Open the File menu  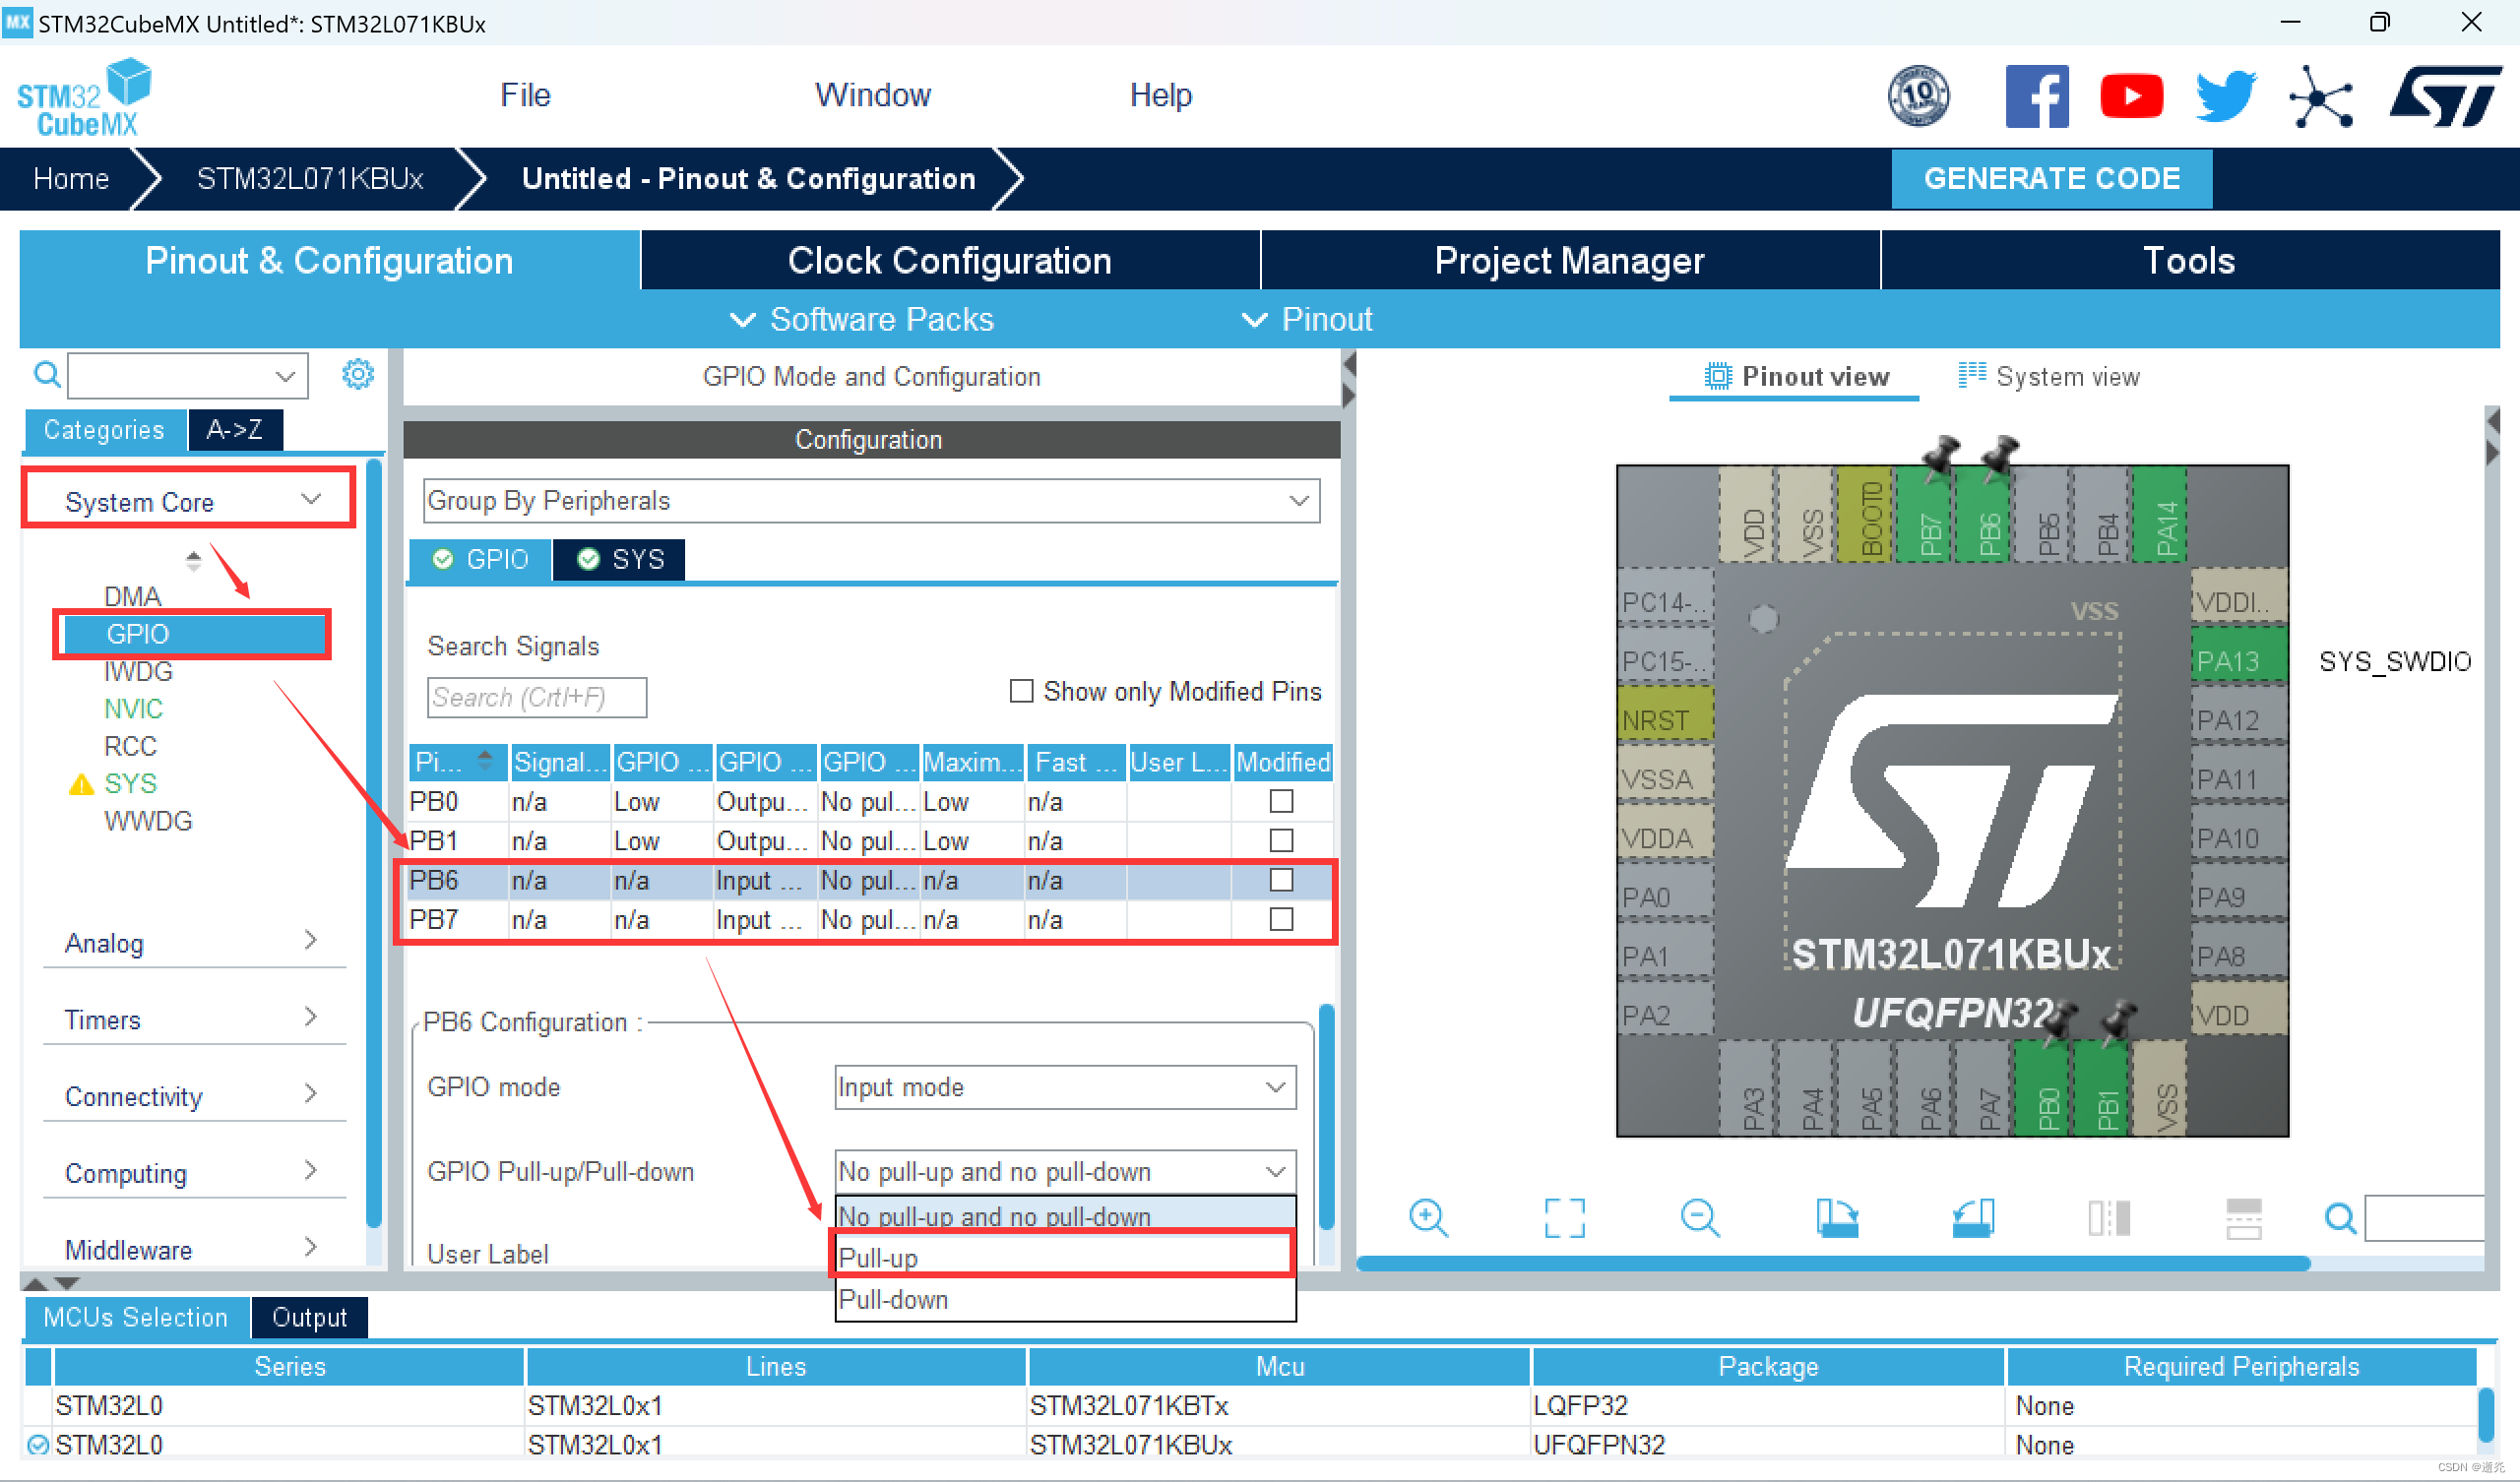pos(525,95)
